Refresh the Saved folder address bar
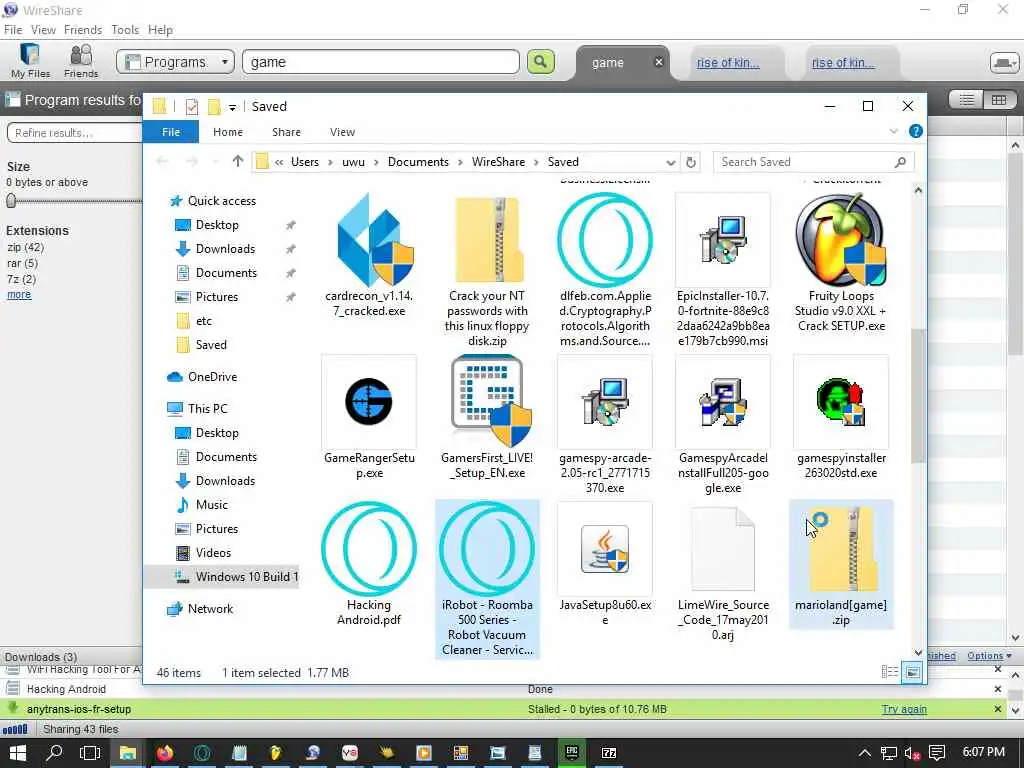Screen dimensions: 1024x768 point(691,162)
